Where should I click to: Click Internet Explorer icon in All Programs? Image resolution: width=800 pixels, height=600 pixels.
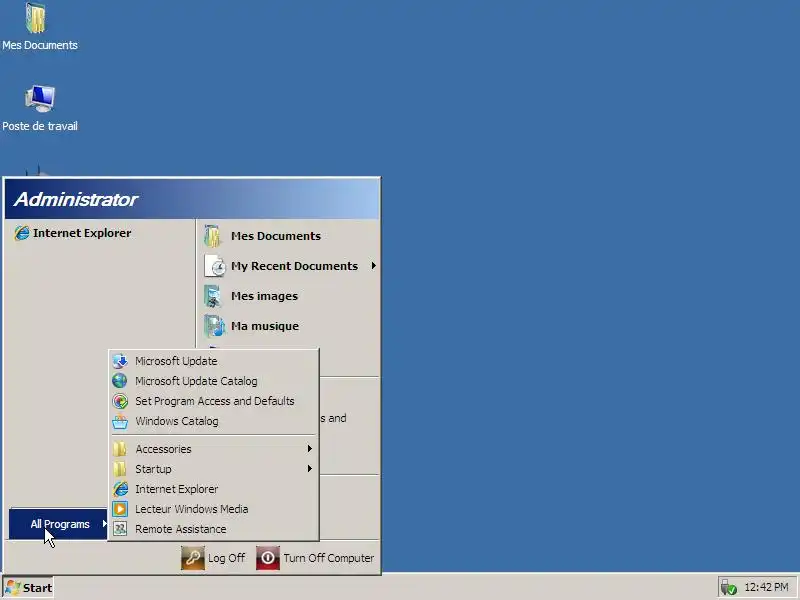coord(120,489)
